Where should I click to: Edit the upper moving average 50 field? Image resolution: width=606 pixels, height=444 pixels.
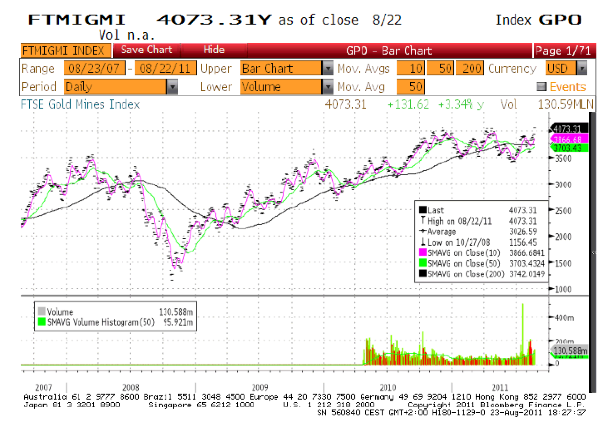440,68
